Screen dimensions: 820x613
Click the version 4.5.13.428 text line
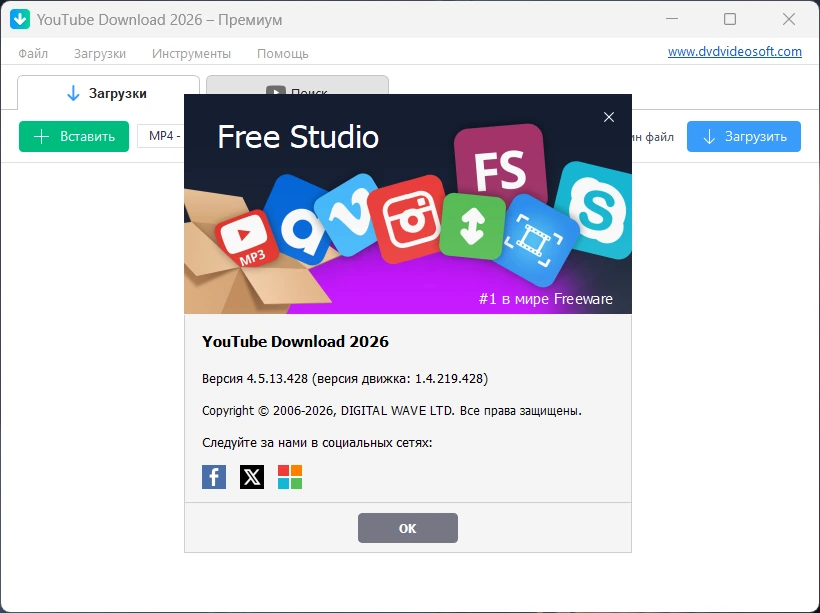click(x=345, y=379)
